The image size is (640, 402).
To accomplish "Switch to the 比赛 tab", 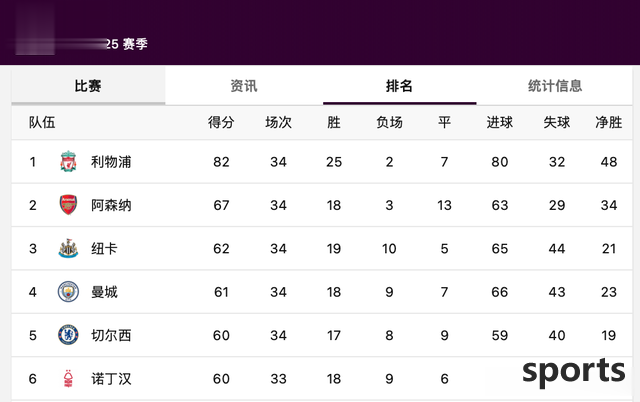I will (x=88, y=86).
